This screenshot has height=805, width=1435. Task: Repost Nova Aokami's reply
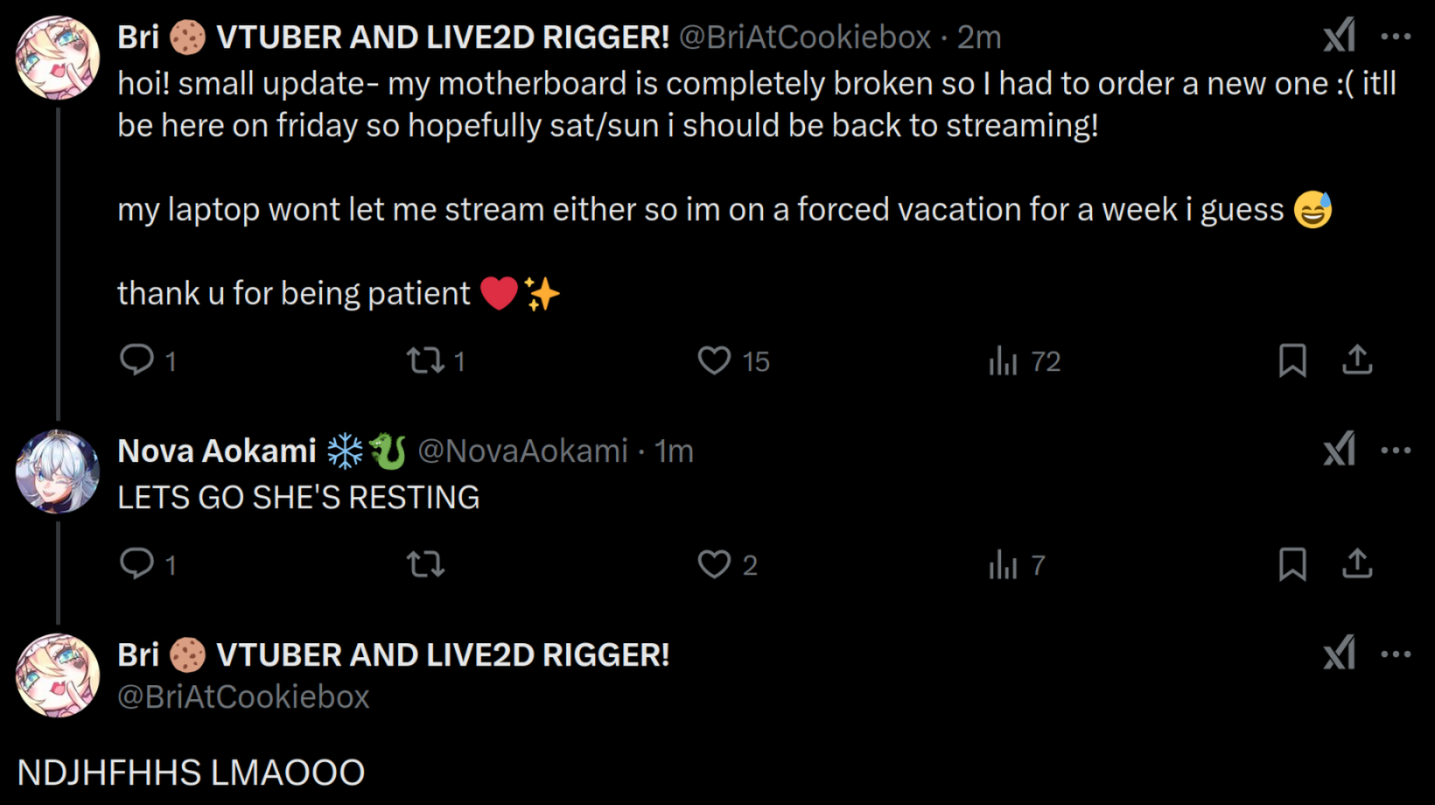[426, 565]
